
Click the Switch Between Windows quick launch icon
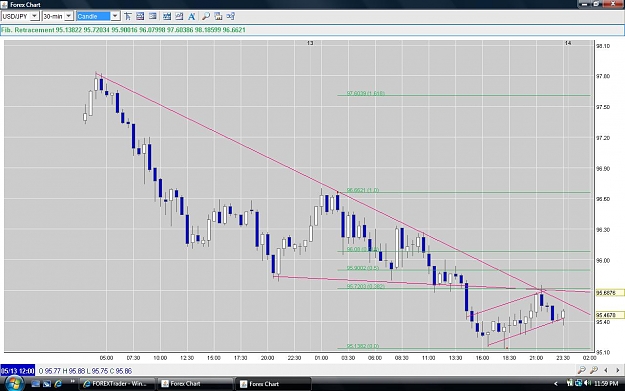(47, 384)
